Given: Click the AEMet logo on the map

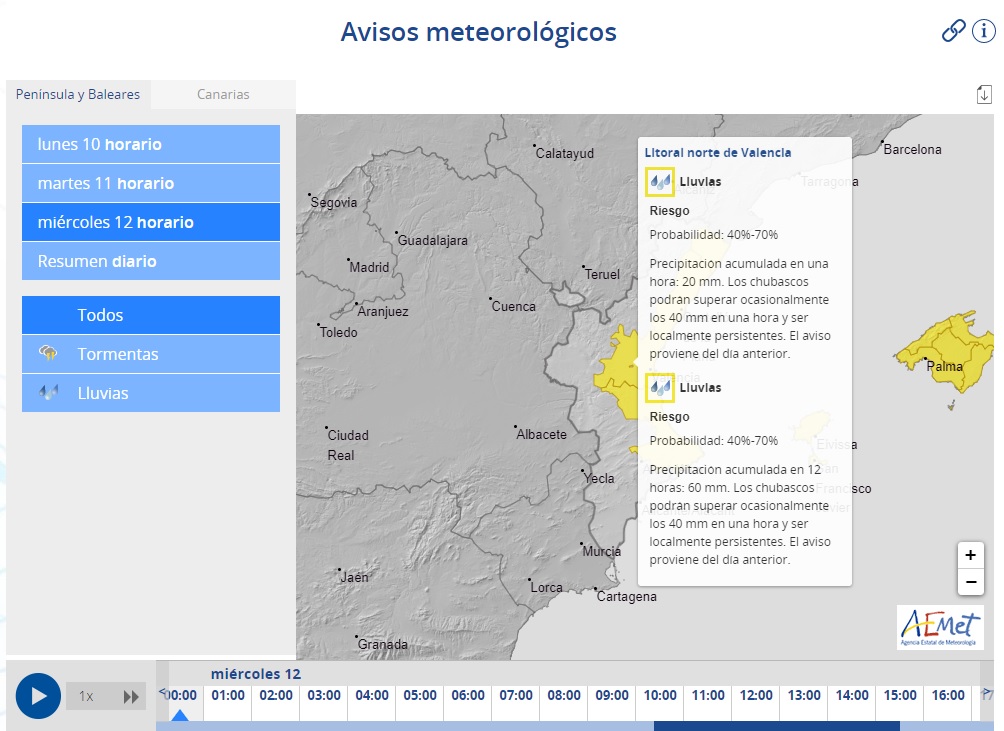Looking at the screenshot, I should pos(939,628).
